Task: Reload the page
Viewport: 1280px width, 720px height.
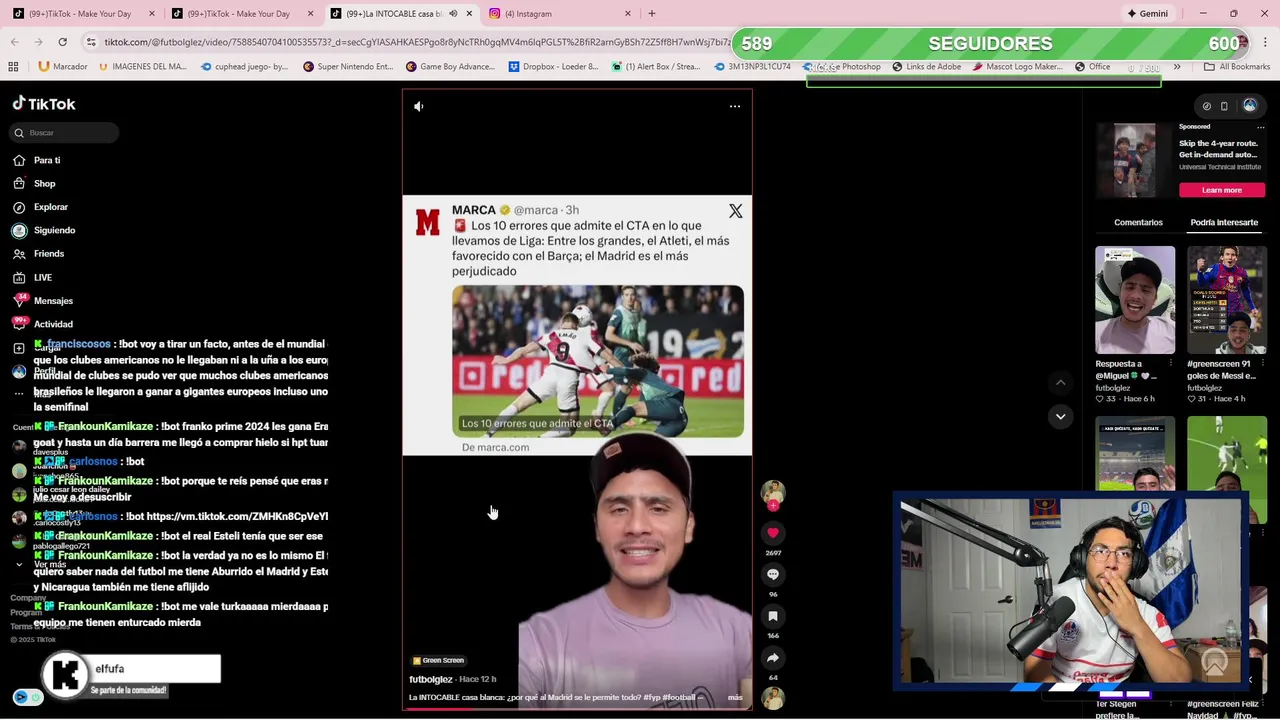Action: (62, 42)
